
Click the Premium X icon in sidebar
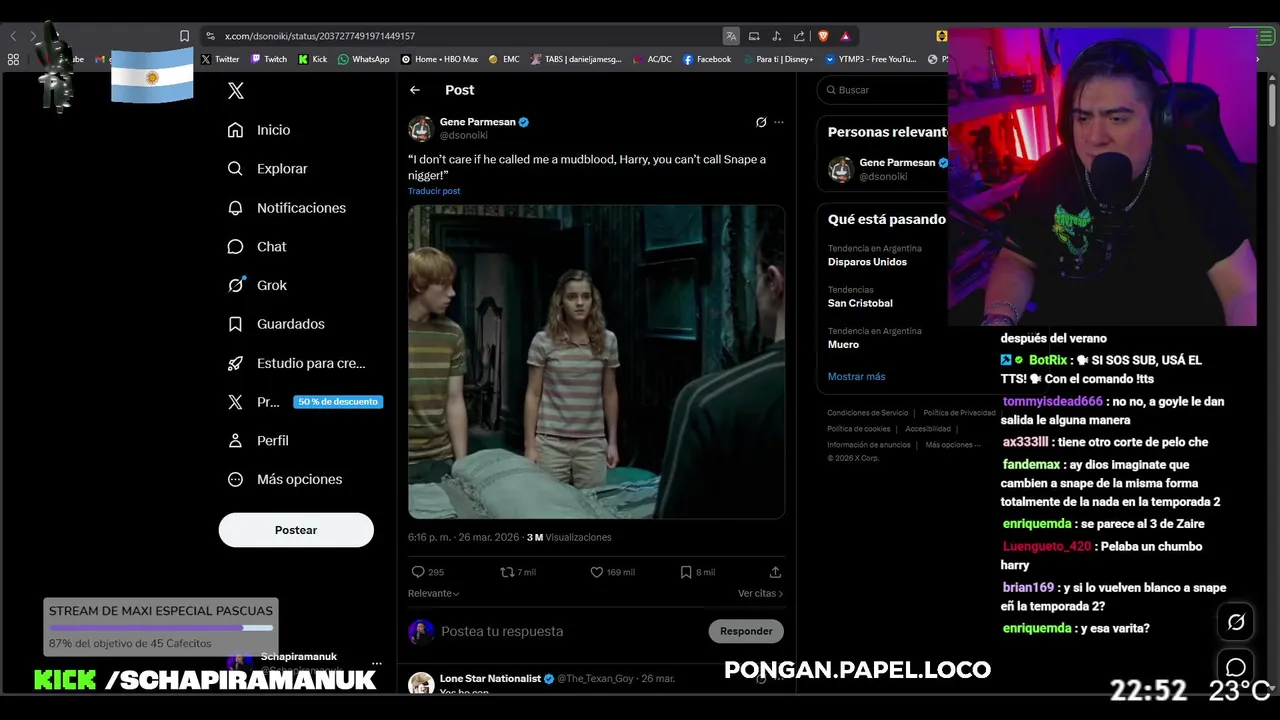[235, 402]
